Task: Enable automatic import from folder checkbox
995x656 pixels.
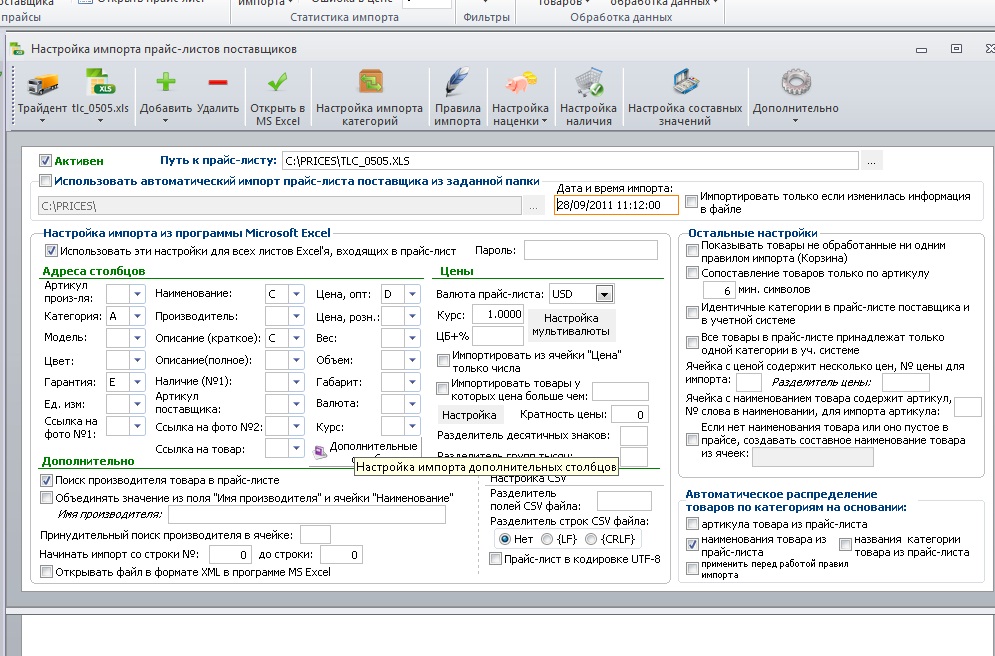Action: tap(45, 181)
